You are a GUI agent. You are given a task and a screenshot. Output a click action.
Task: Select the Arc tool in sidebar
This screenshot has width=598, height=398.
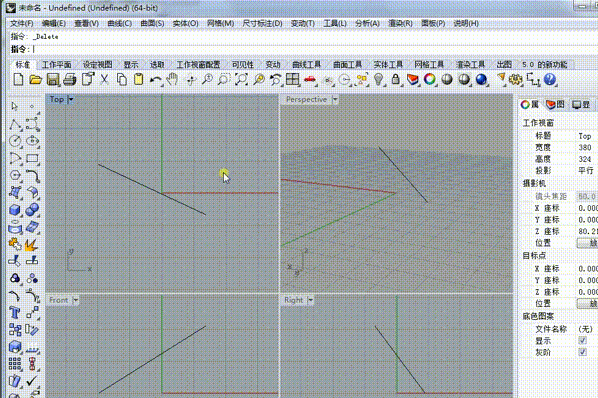tap(15, 158)
